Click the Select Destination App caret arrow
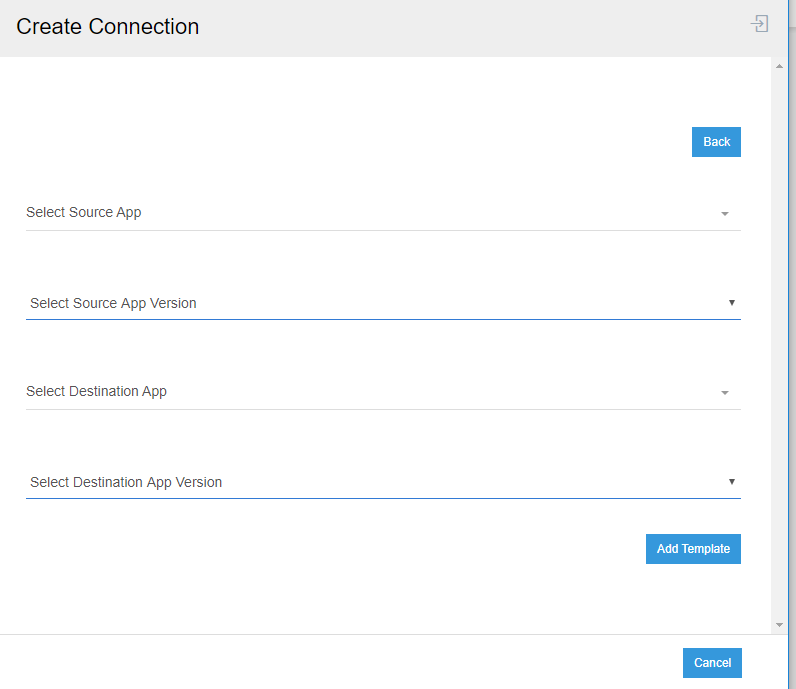Viewport: 796px width, 689px height. coord(725,393)
